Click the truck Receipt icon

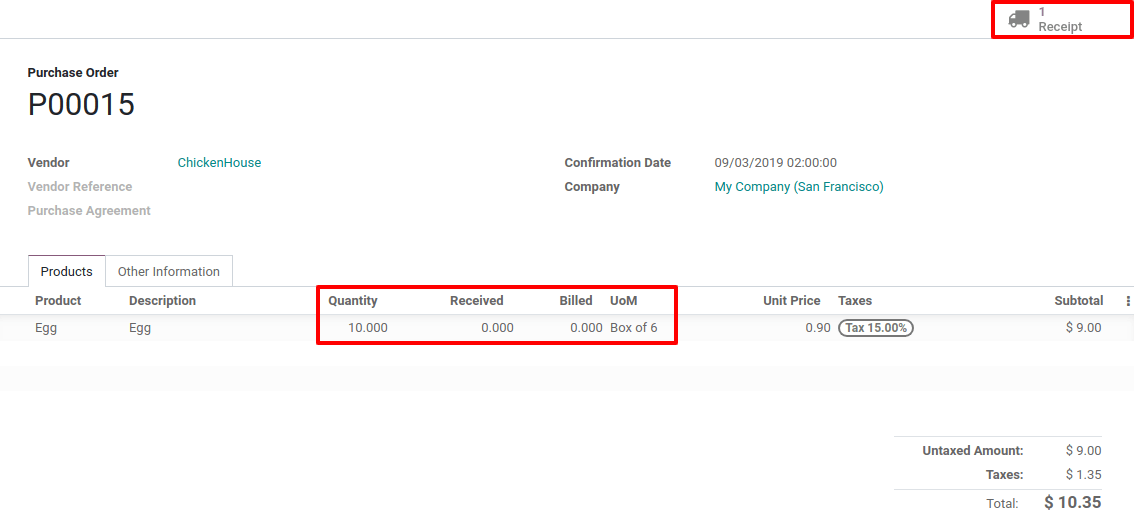1019,19
